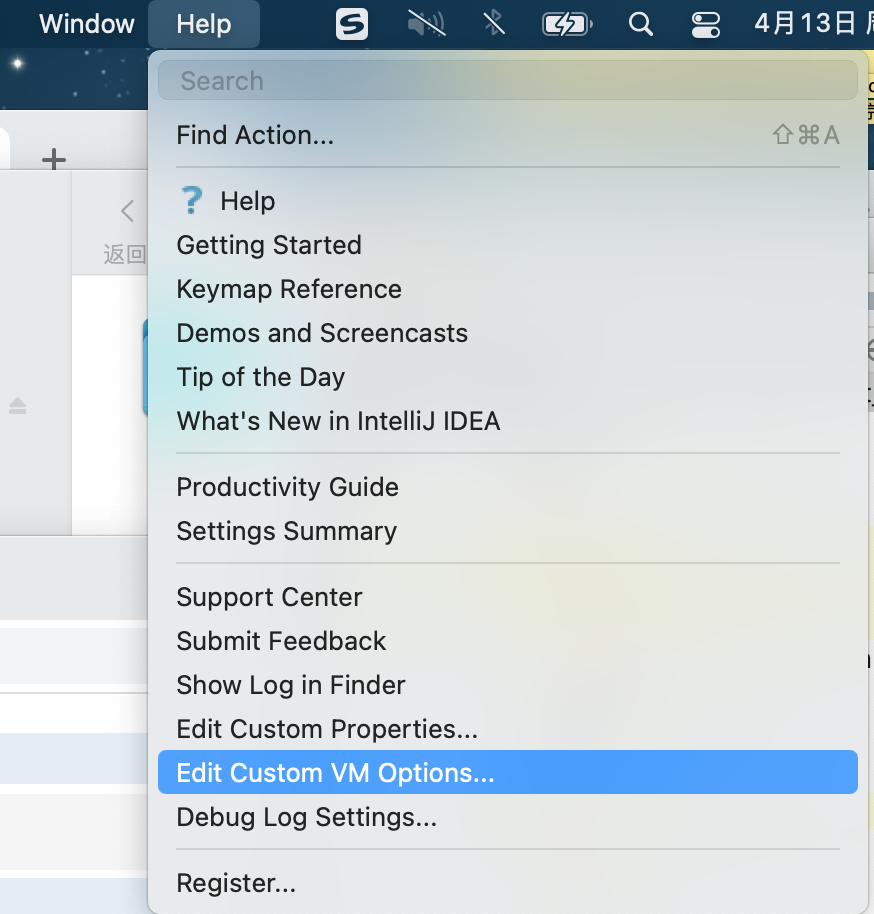874x914 pixels.
Task: Open Help with question mark icon
Action: 226,201
